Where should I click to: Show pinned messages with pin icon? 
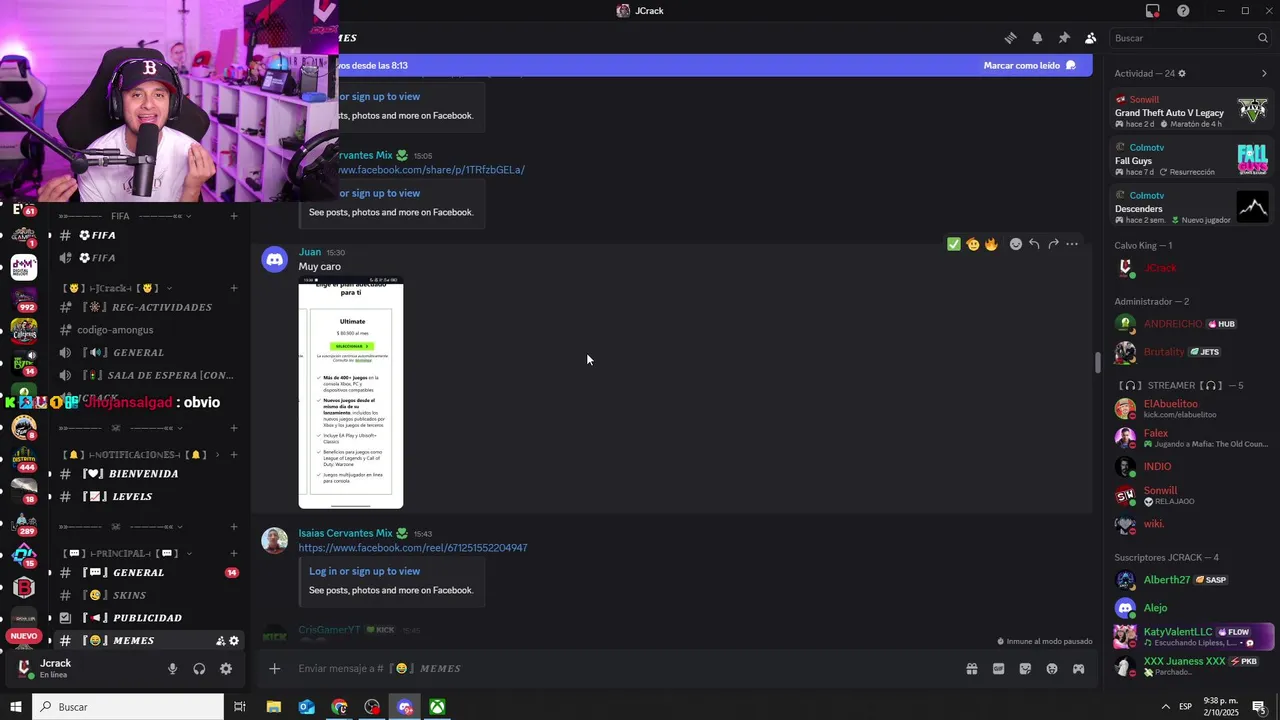click(1064, 38)
